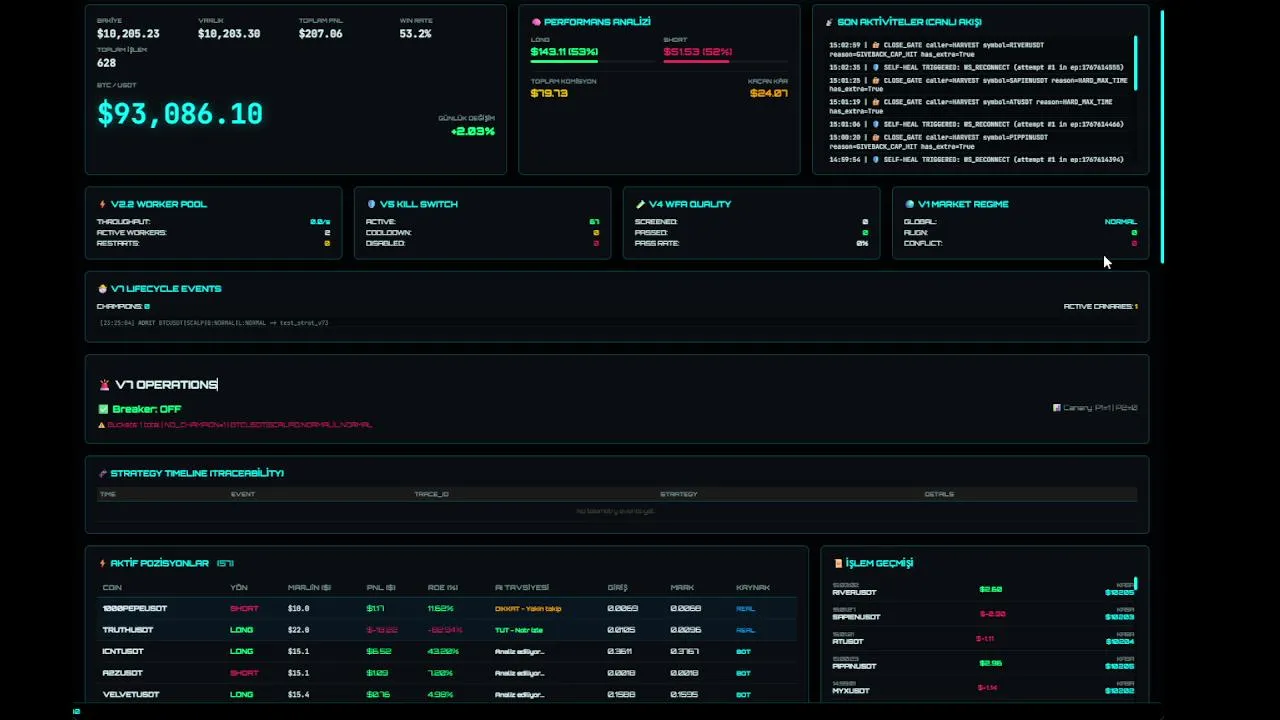Click the chick icon of V7 Lifecycle Events

click(x=102, y=289)
